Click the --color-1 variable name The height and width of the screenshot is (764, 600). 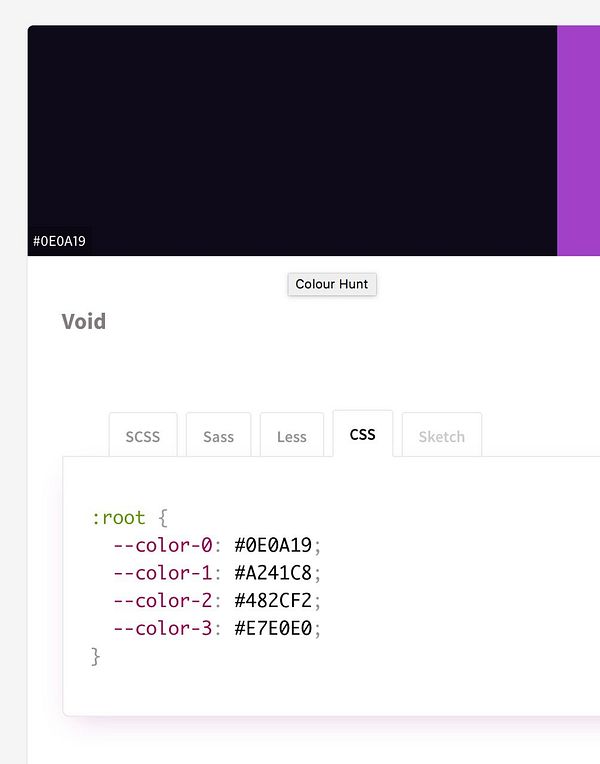pos(163,573)
